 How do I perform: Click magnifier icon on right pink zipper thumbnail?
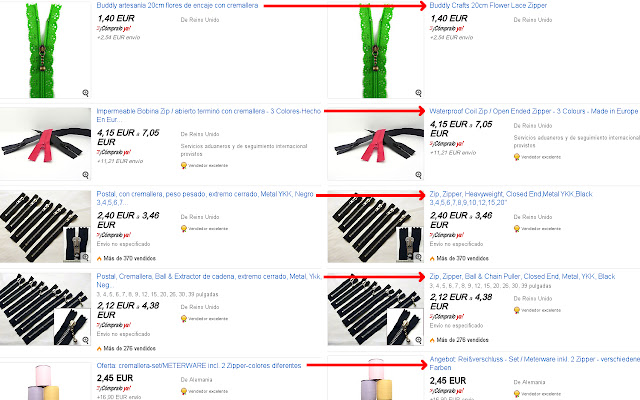418,175
